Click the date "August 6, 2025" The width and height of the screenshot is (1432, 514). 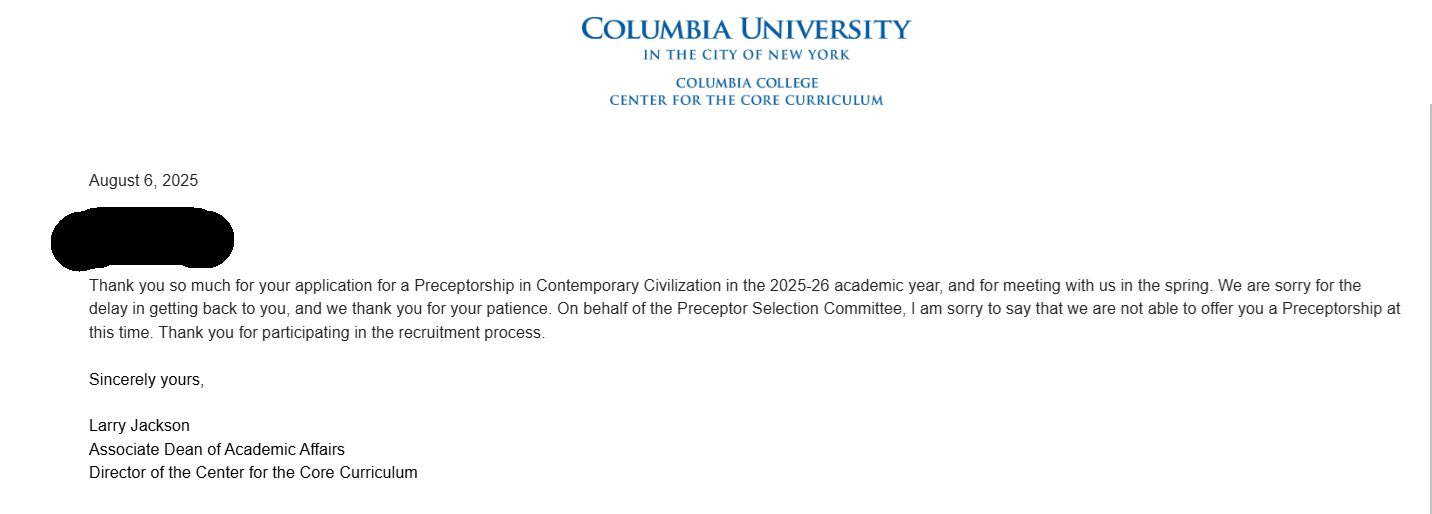[143, 181]
